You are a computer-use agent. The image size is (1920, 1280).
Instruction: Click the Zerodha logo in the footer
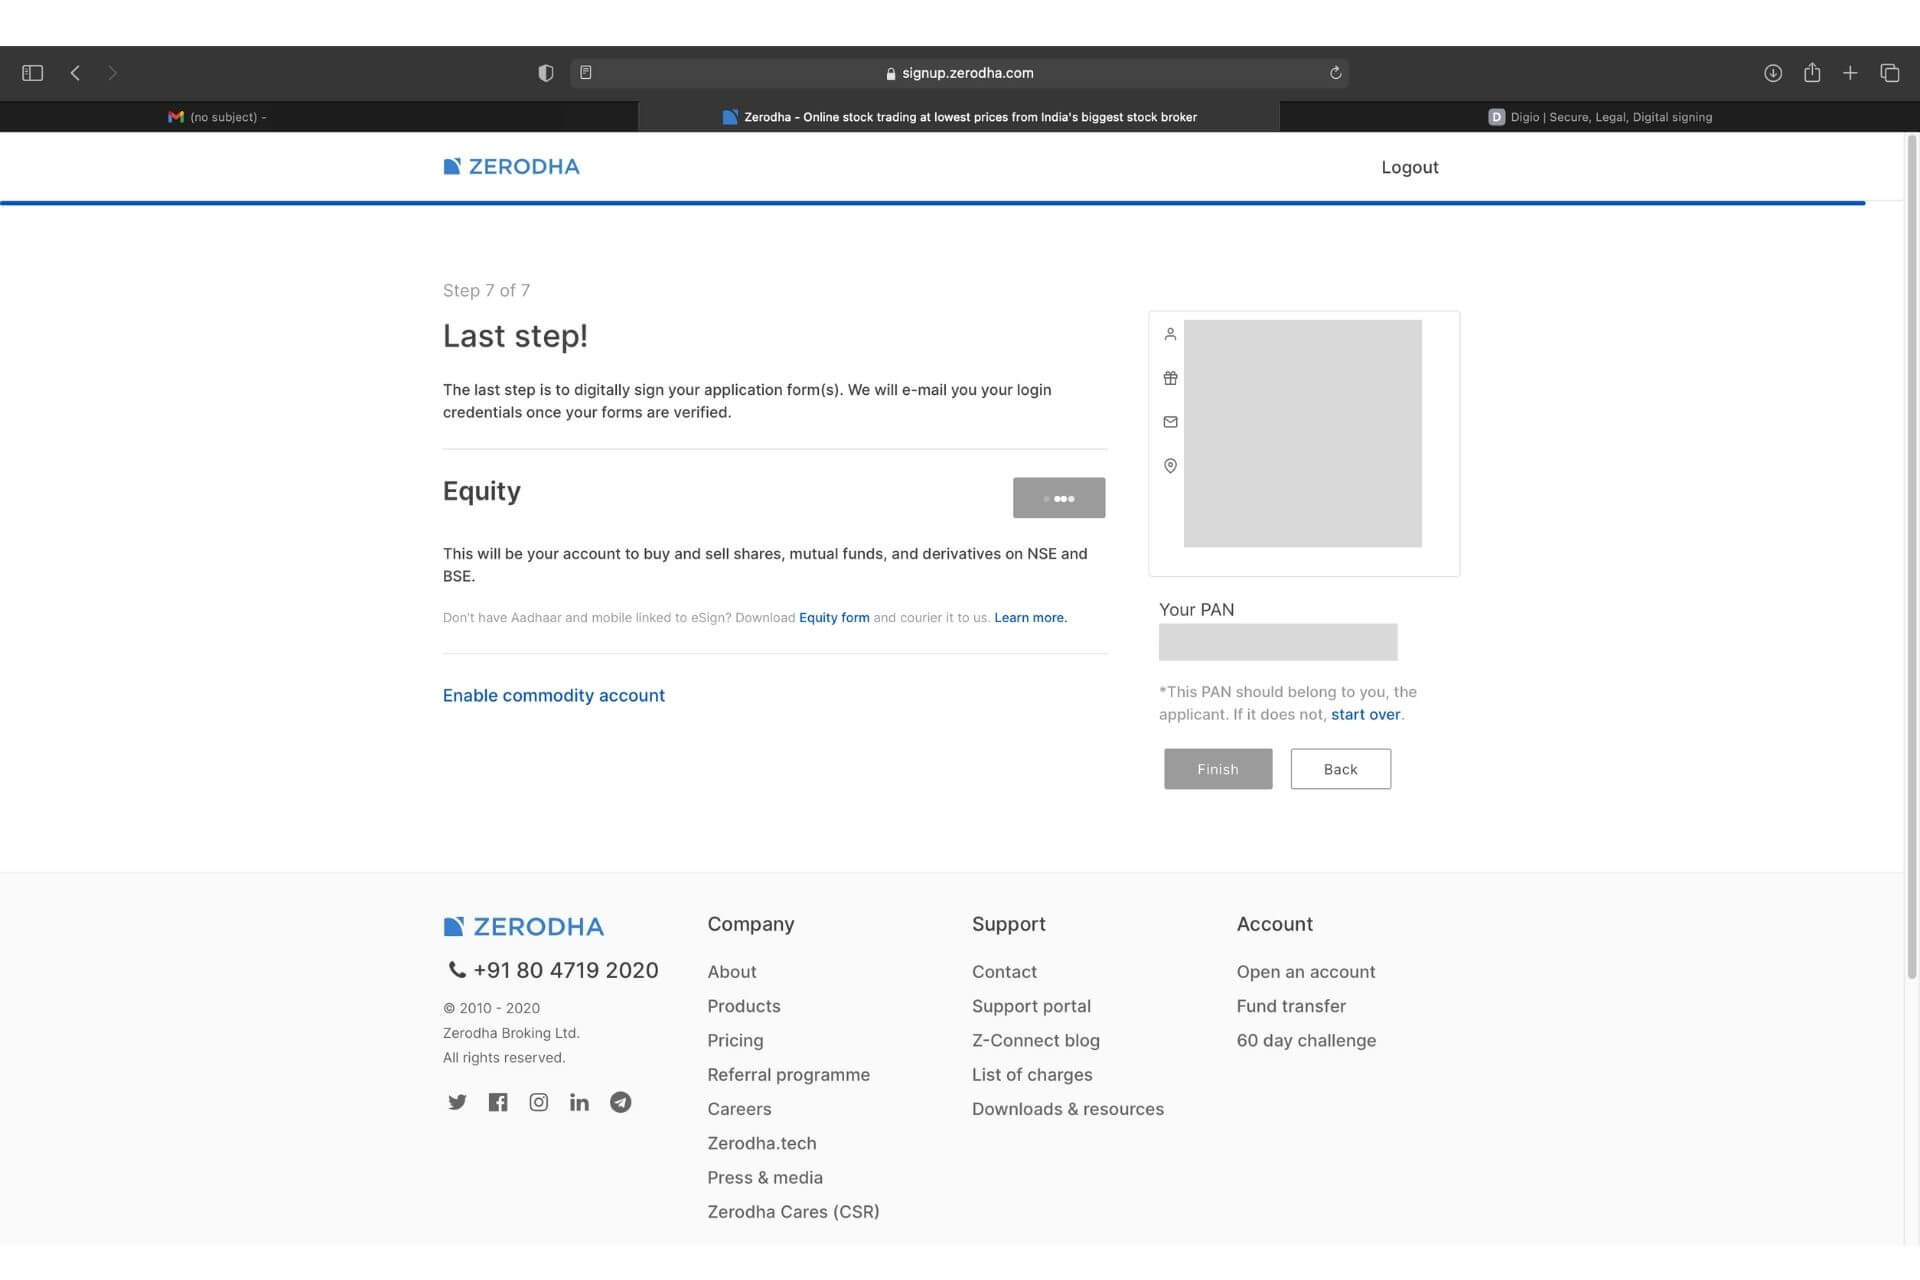[x=523, y=926]
